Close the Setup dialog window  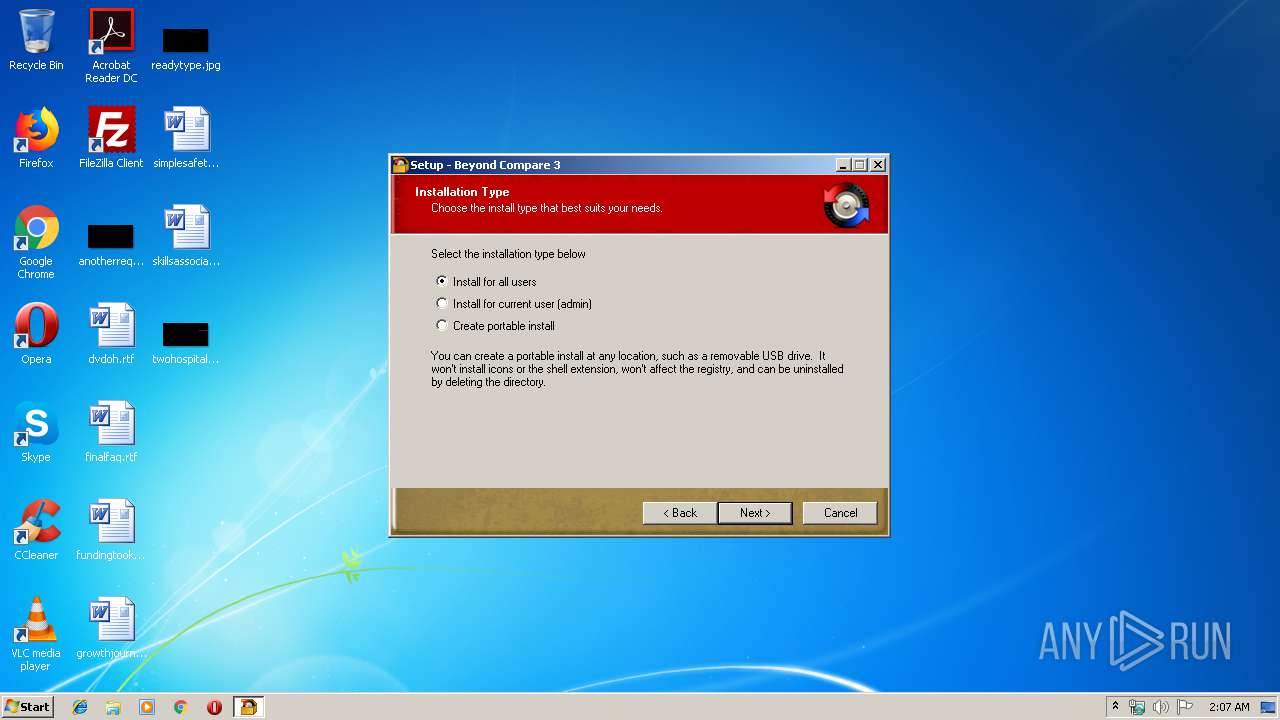[x=878, y=165]
